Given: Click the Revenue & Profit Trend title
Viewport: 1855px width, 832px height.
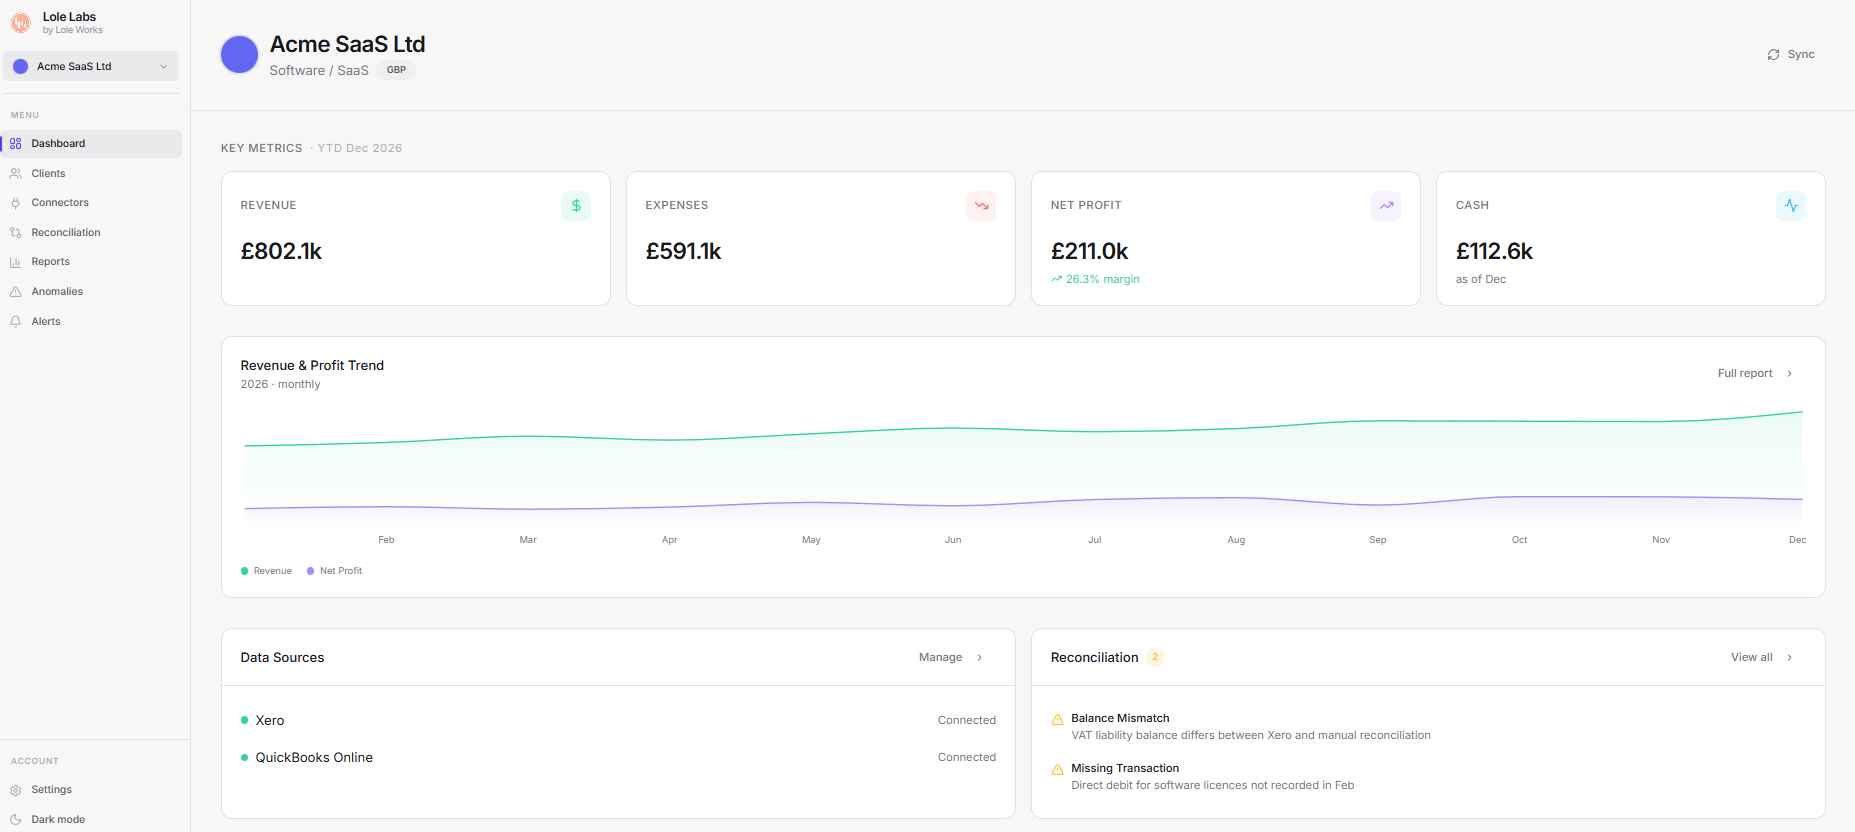Looking at the screenshot, I should 312,366.
